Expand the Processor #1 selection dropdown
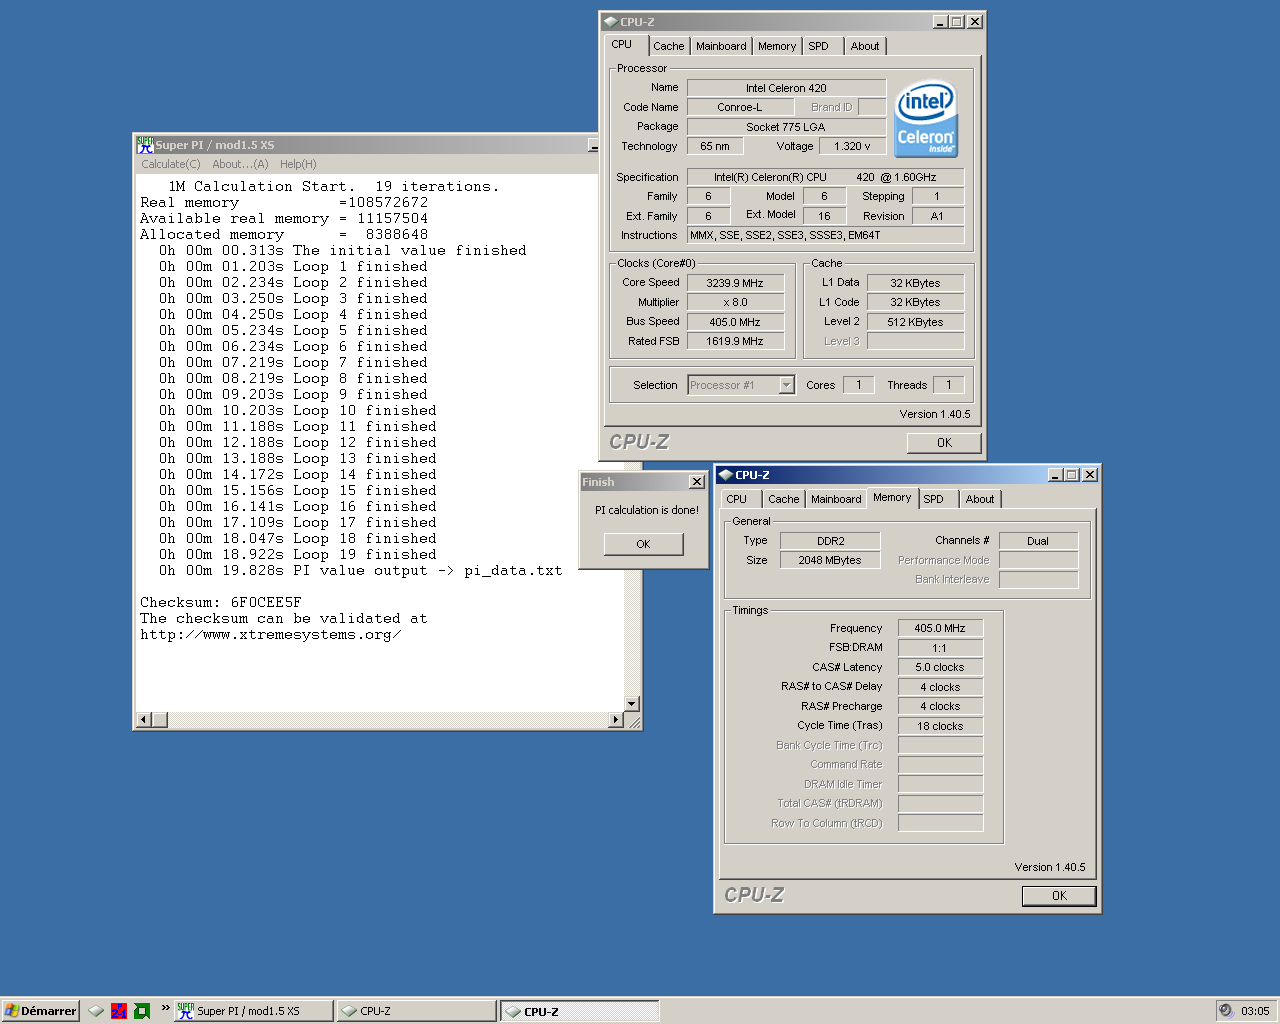The width and height of the screenshot is (1280, 1024). pos(787,385)
